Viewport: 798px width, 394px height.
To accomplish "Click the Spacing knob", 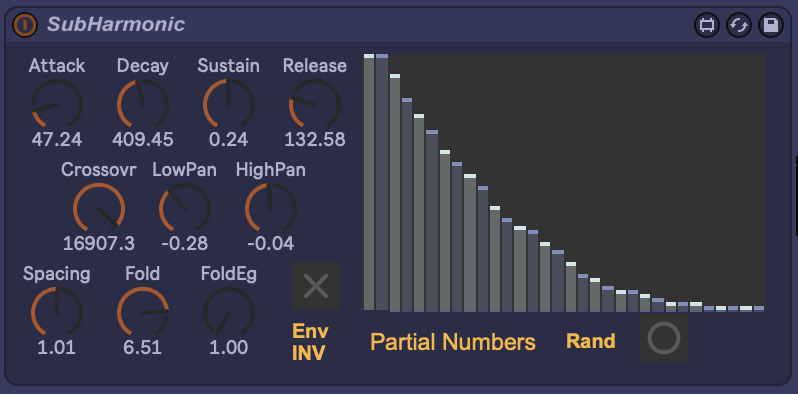I will (x=56, y=312).
